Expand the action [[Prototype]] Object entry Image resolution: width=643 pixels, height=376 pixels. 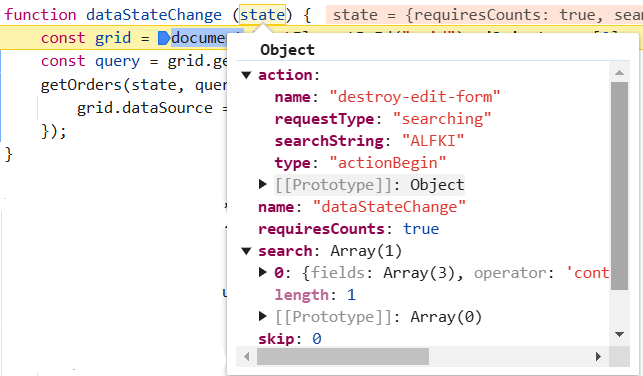263,185
